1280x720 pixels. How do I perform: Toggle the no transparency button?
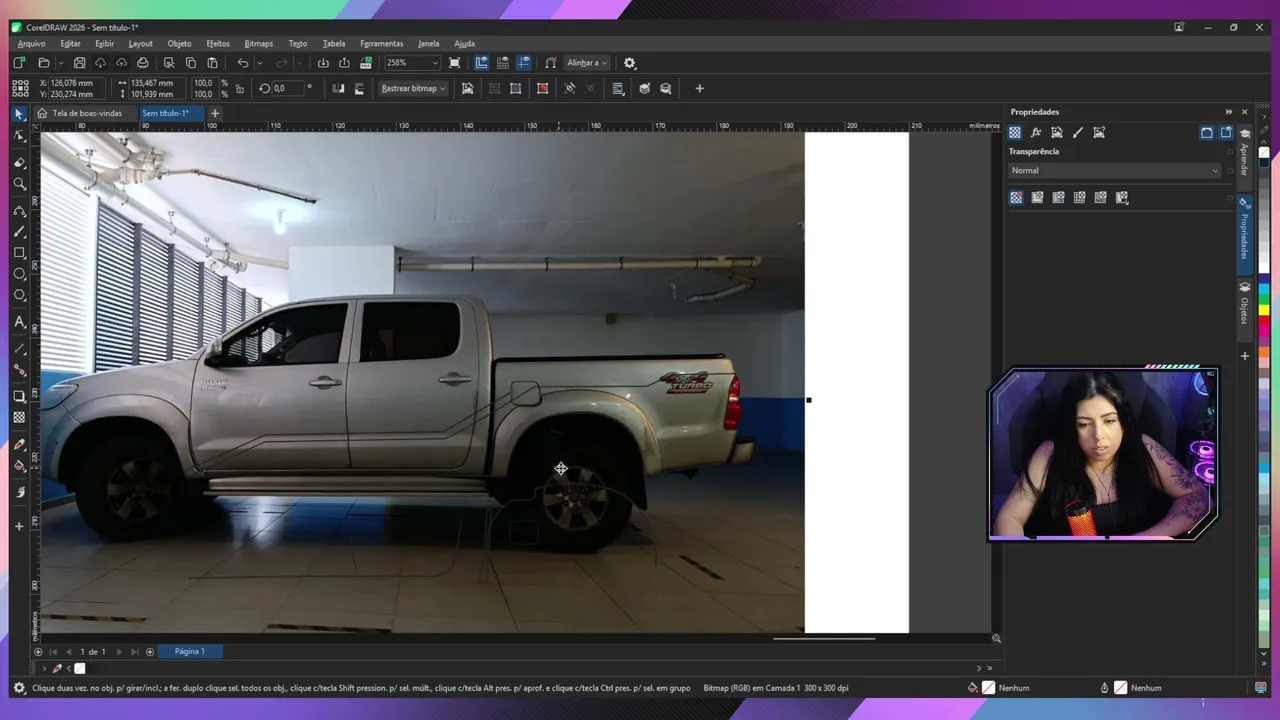pyautogui.click(x=1016, y=198)
